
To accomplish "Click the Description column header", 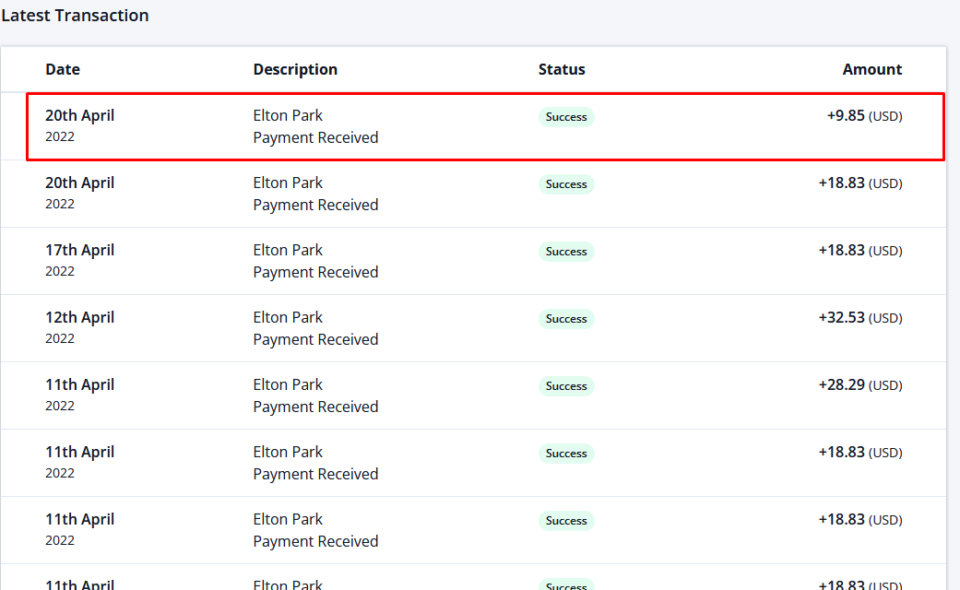I will point(295,69).
